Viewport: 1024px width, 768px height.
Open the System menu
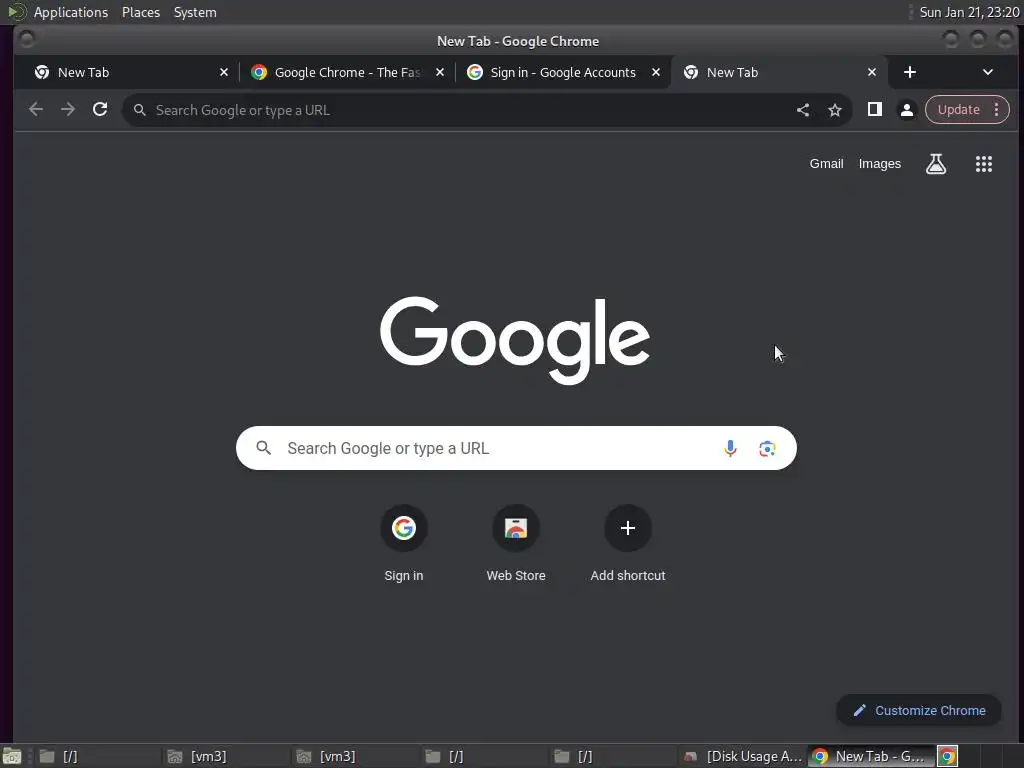pos(195,12)
